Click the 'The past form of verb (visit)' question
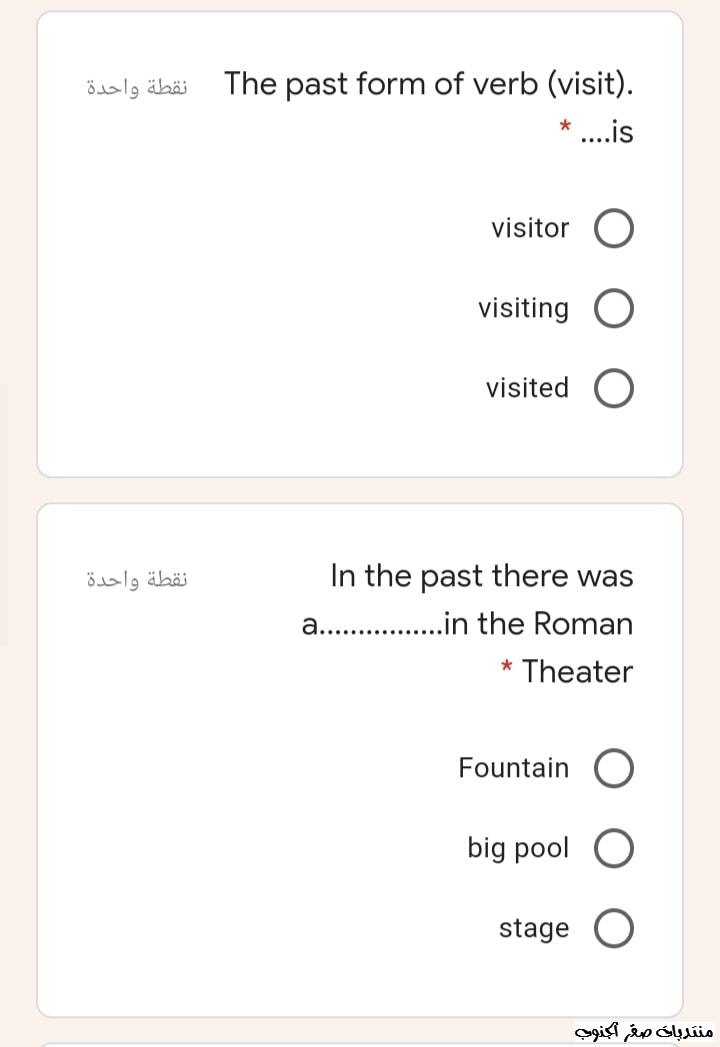720x1047 pixels. [x=429, y=83]
